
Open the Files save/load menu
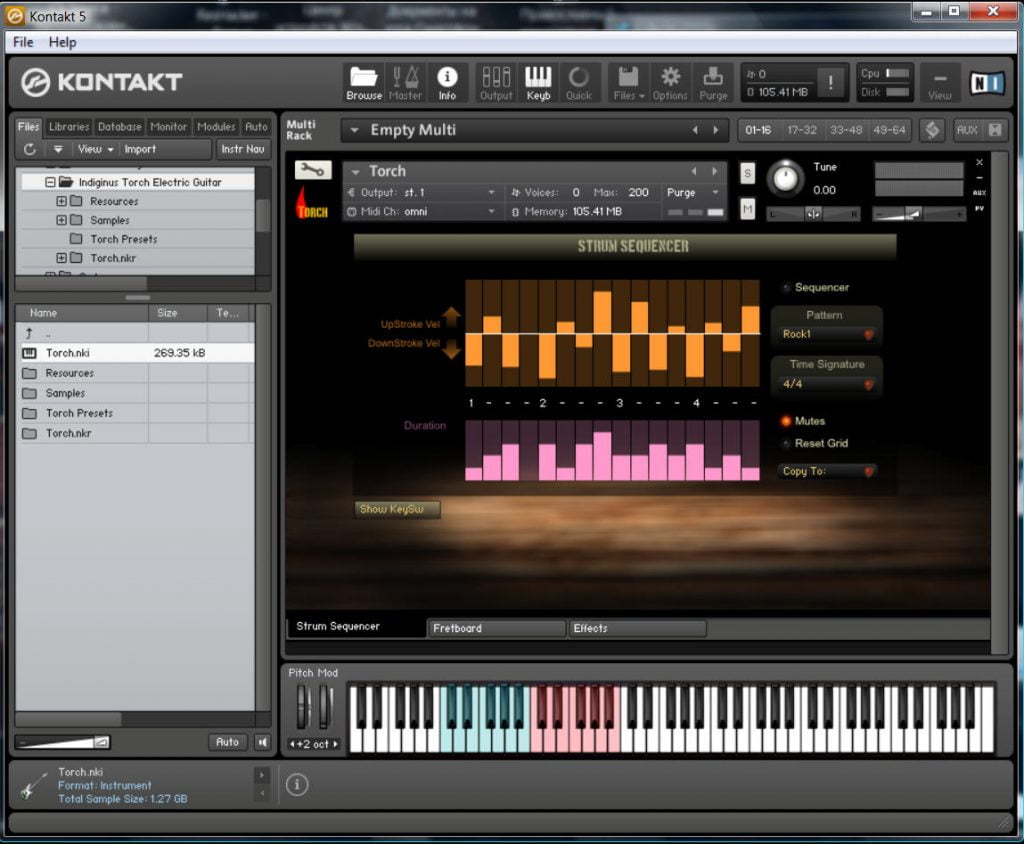coord(629,83)
